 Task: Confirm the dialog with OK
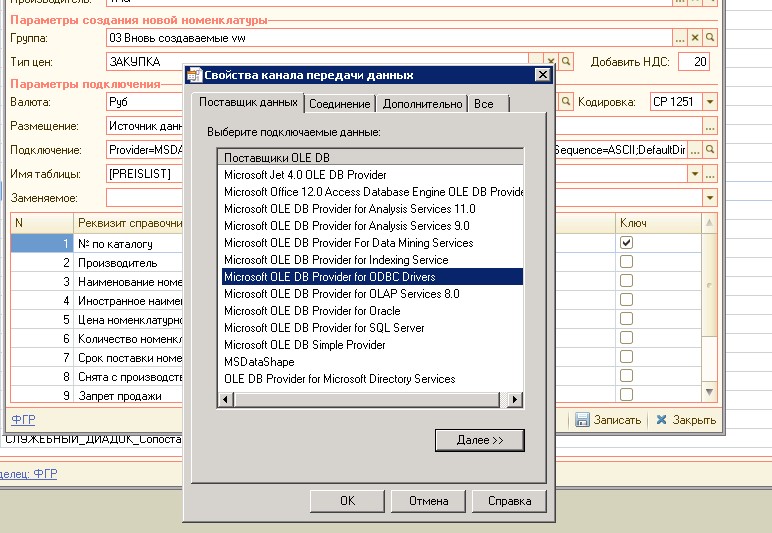click(x=347, y=501)
